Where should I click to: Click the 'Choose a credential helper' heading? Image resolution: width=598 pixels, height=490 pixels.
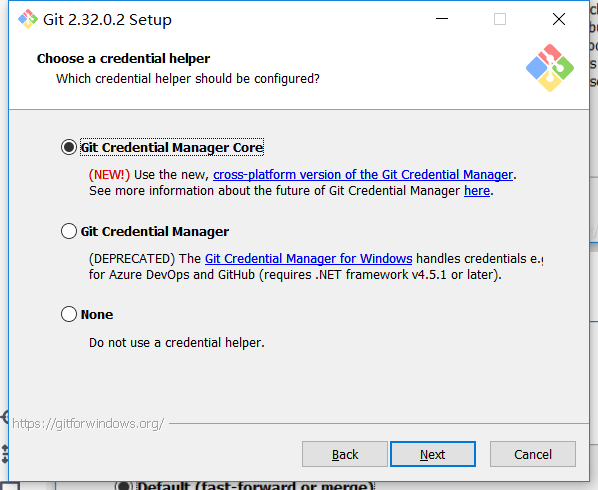coord(123,59)
